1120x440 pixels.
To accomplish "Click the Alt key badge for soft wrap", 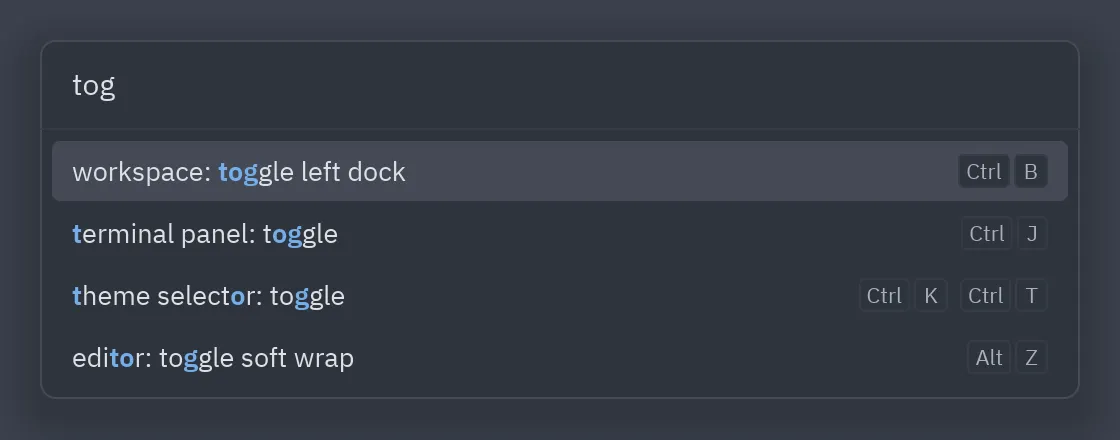I will click(989, 358).
